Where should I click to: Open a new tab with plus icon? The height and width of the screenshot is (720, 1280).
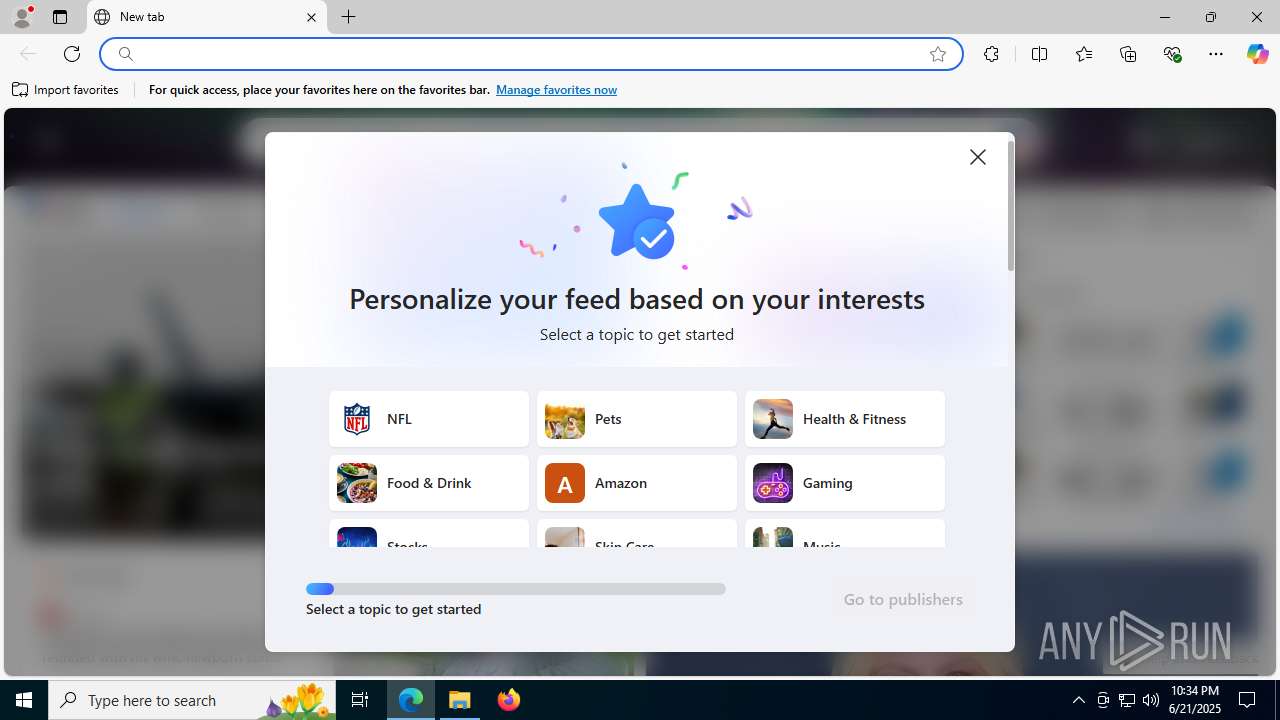pos(348,17)
